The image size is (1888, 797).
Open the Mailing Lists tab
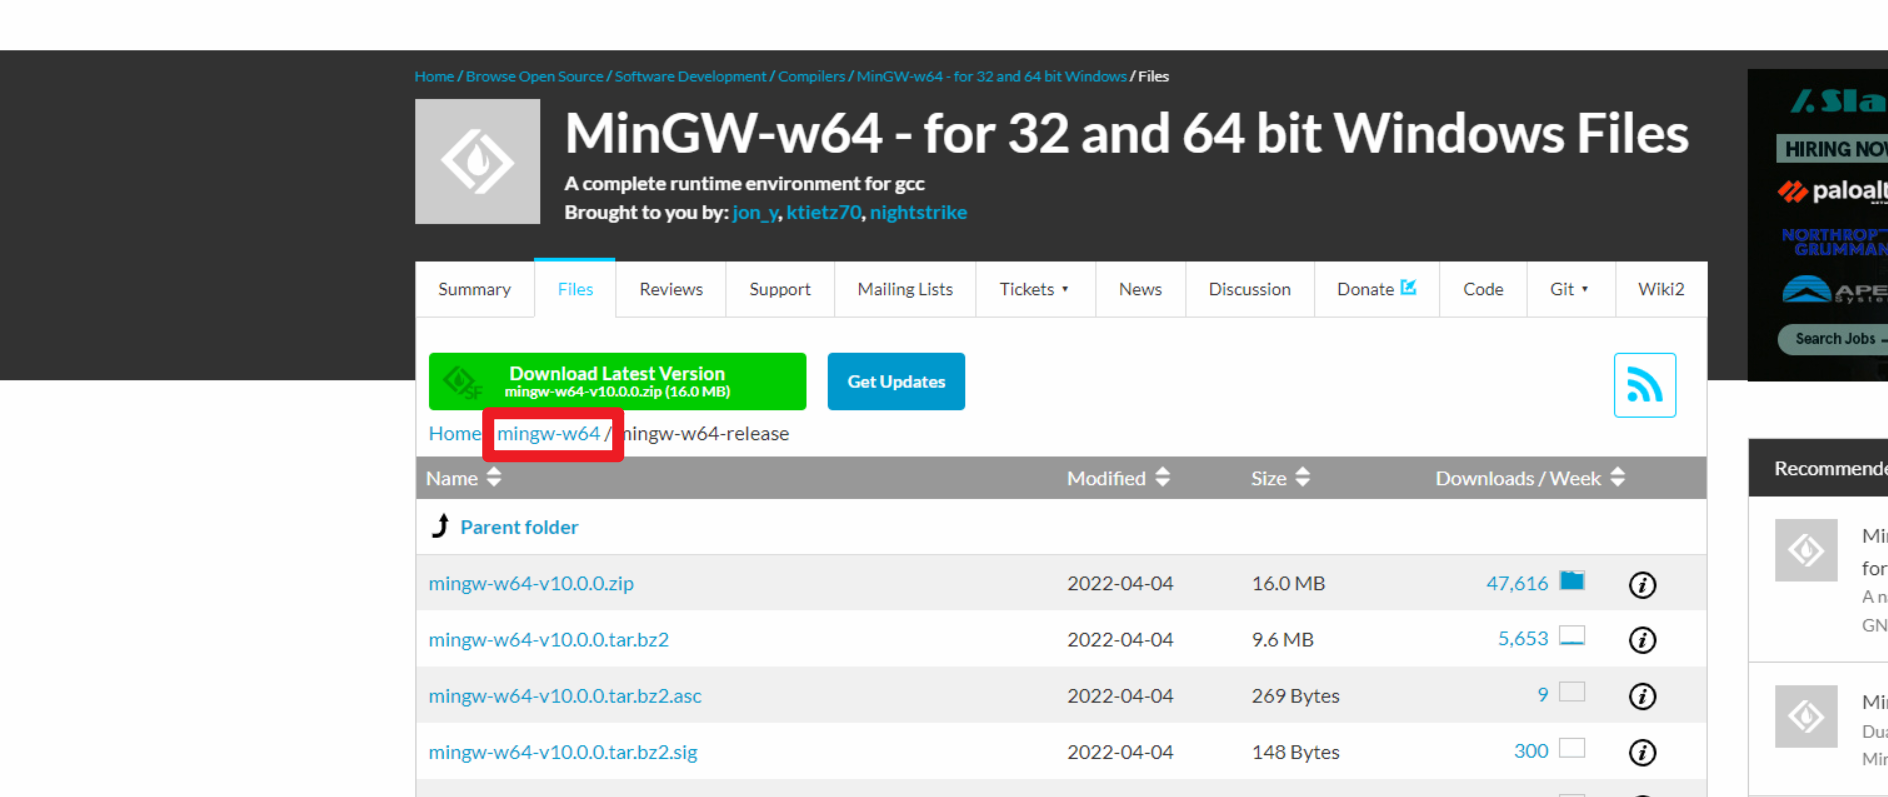pos(905,289)
